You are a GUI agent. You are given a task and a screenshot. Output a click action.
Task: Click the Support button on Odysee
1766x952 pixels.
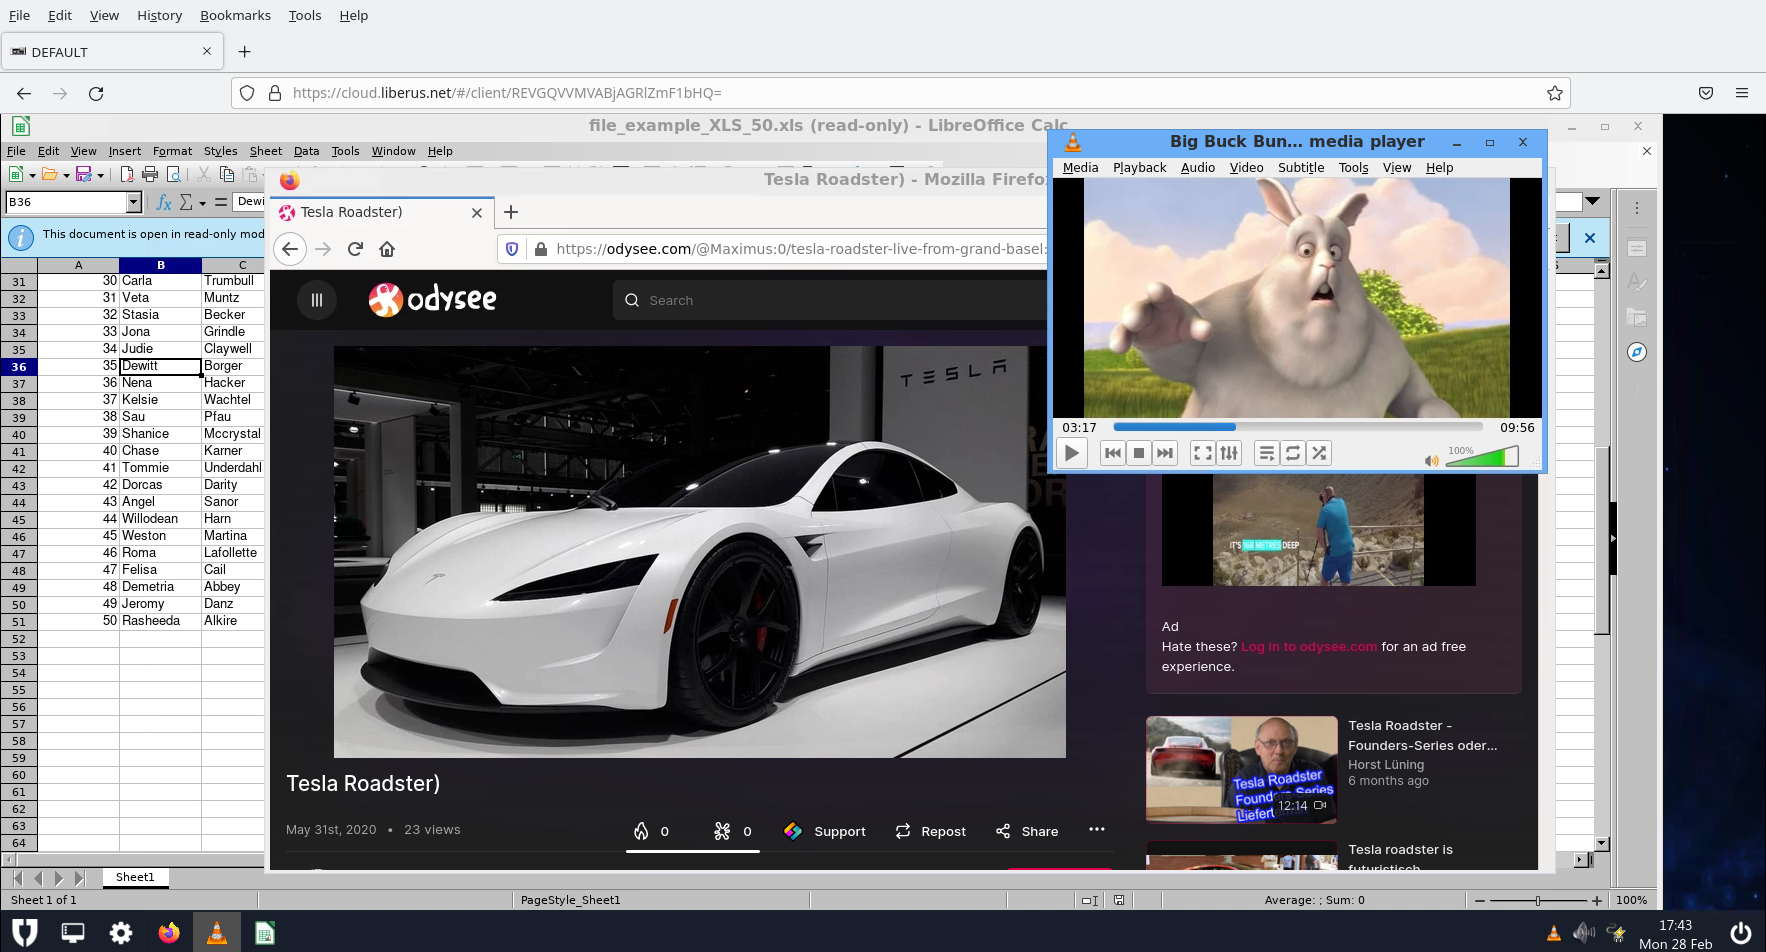click(825, 831)
